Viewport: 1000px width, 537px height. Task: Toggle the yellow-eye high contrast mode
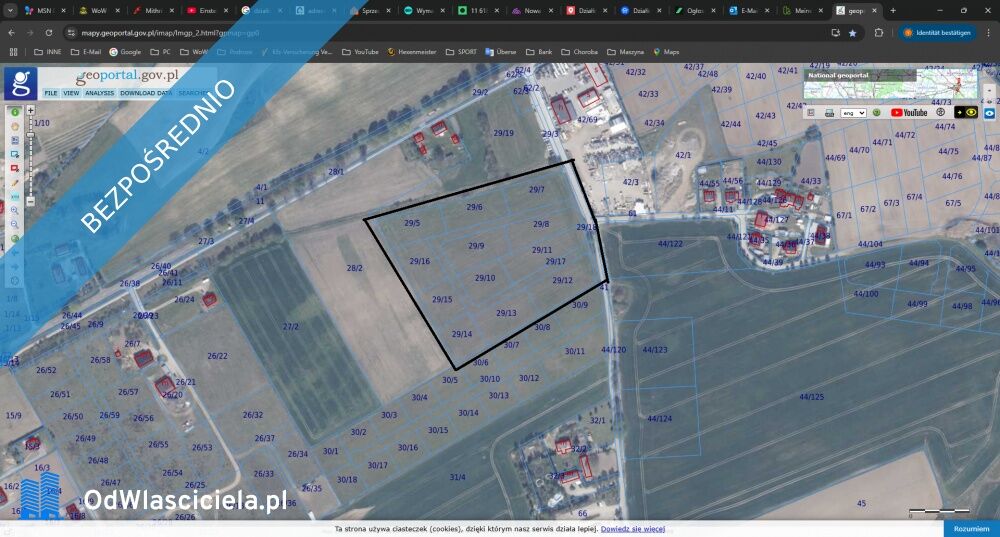pyautogui.click(x=966, y=113)
